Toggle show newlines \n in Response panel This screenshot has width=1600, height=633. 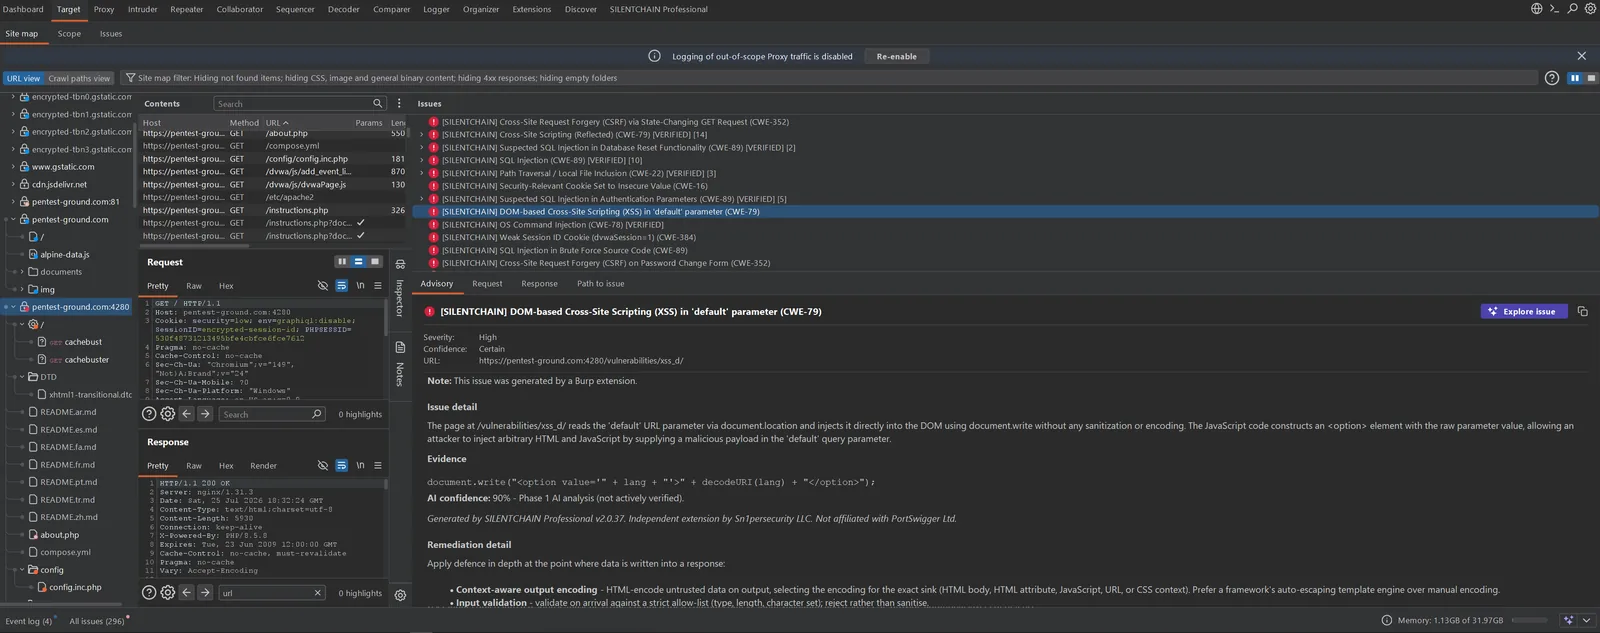point(360,466)
